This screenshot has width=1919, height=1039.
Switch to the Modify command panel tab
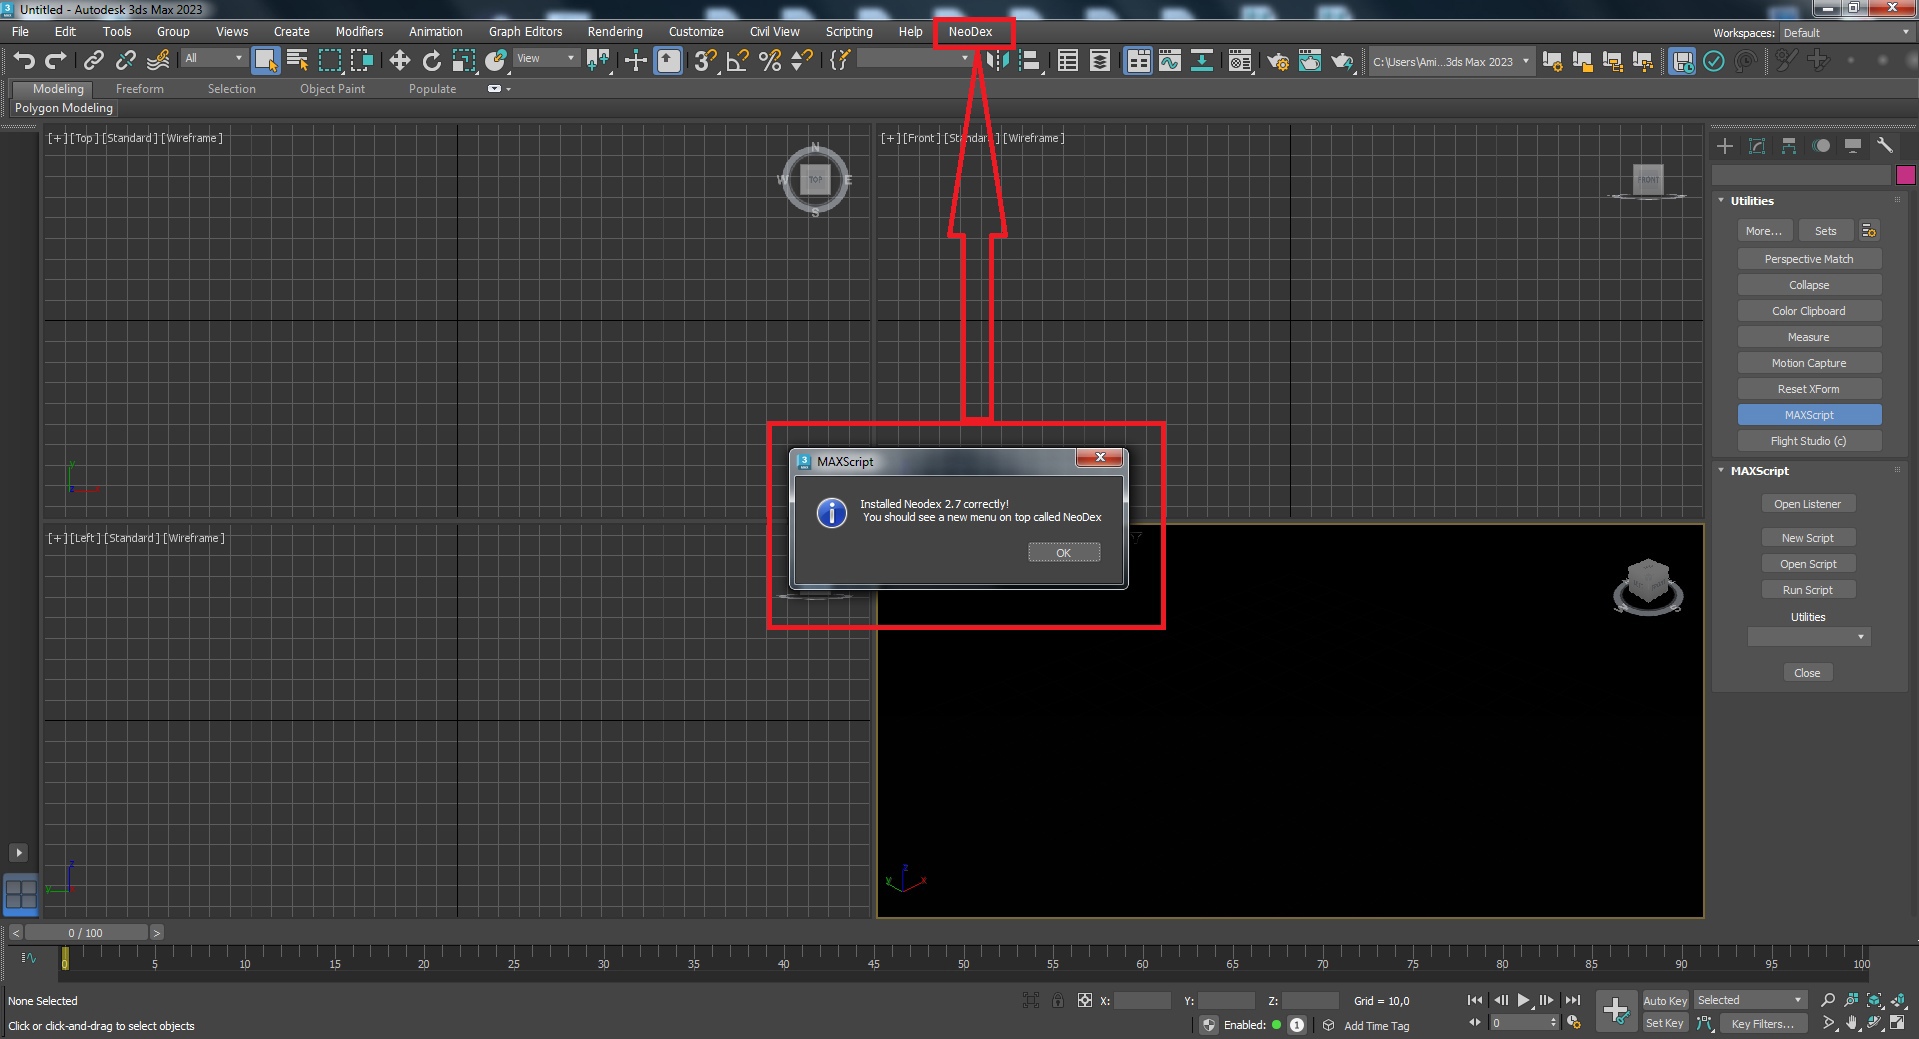pos(1757,146)
